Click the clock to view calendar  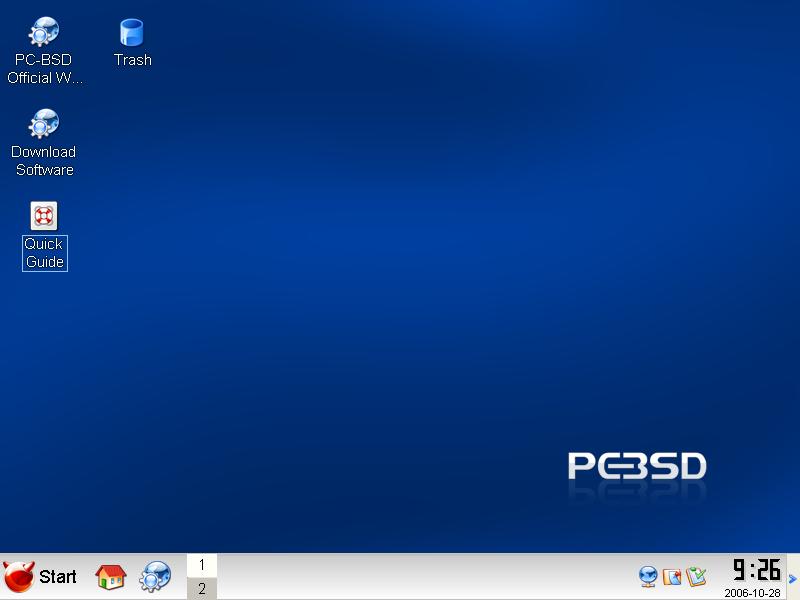click(x=757, y=570)
